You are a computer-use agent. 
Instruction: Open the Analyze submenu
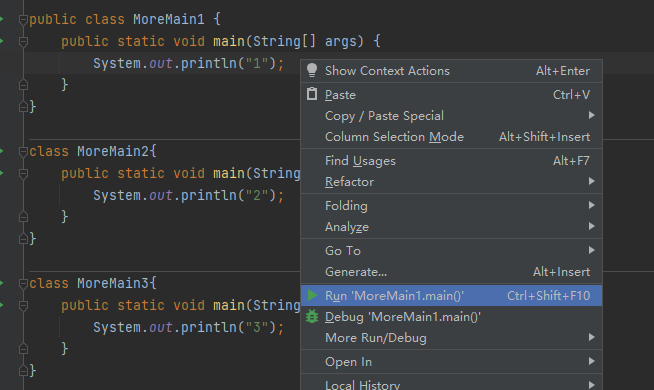(451, 227)
